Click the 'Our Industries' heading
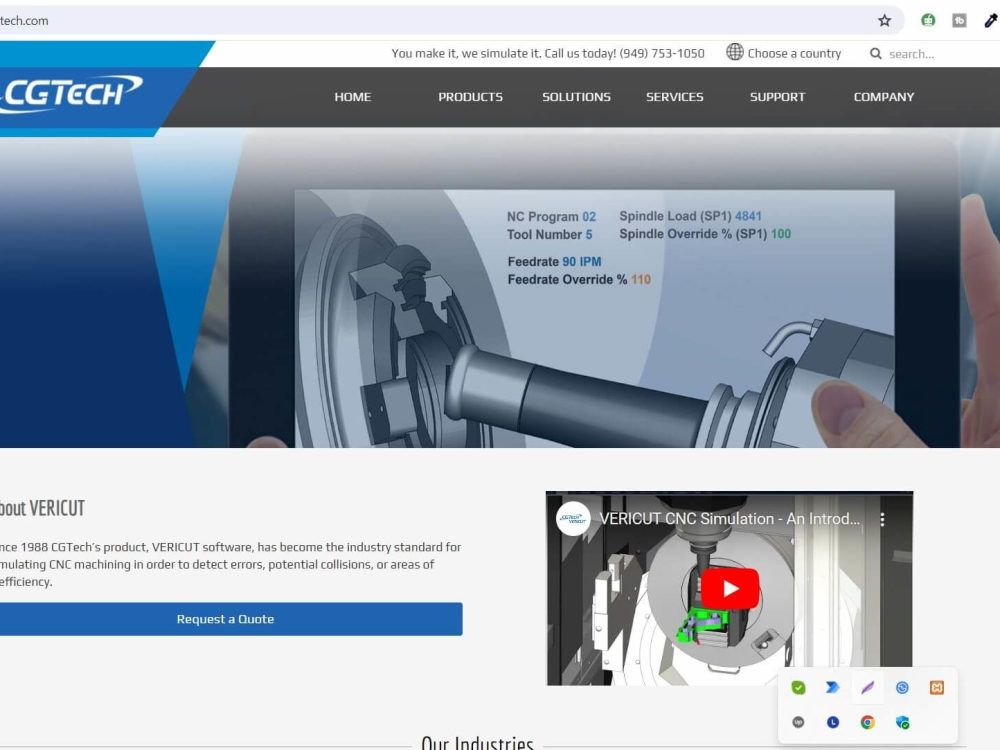 (x=477, y=742)
